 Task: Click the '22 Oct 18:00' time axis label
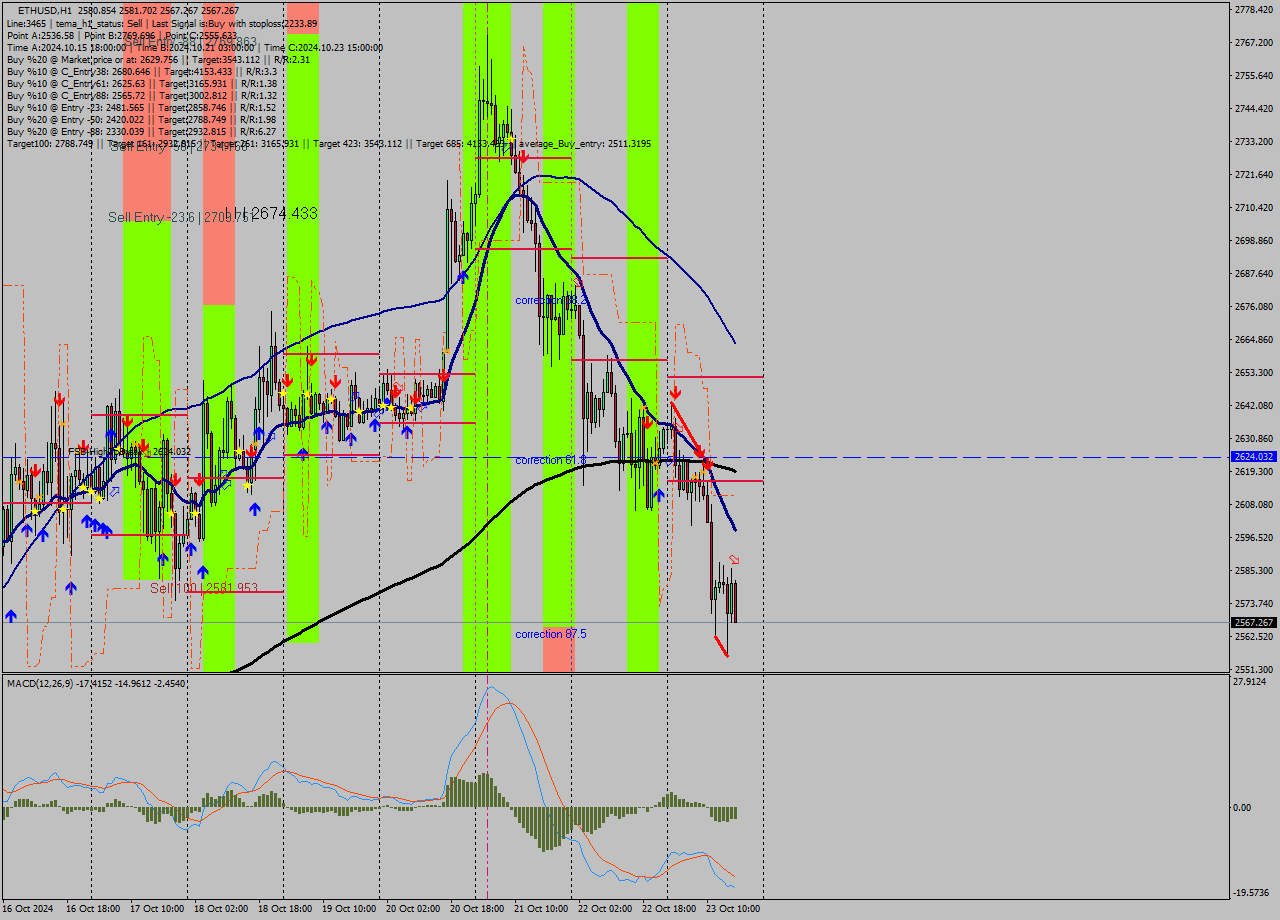coord(669,909)
